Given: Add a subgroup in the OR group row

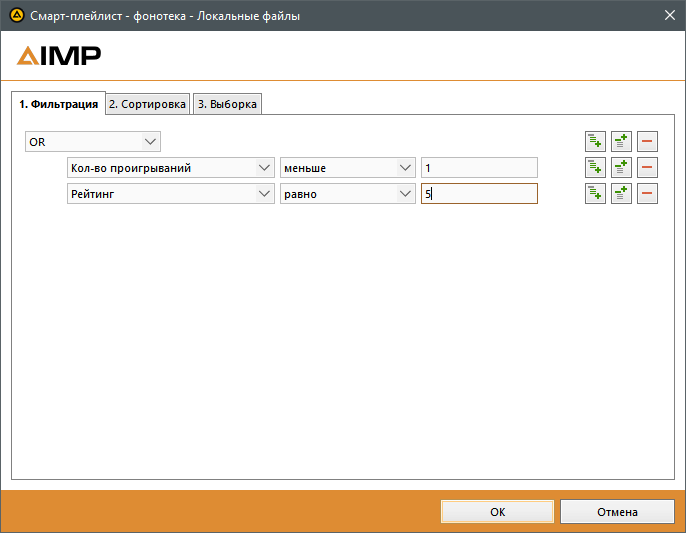Looking at the screenshot, I should (x=621, y=141).
